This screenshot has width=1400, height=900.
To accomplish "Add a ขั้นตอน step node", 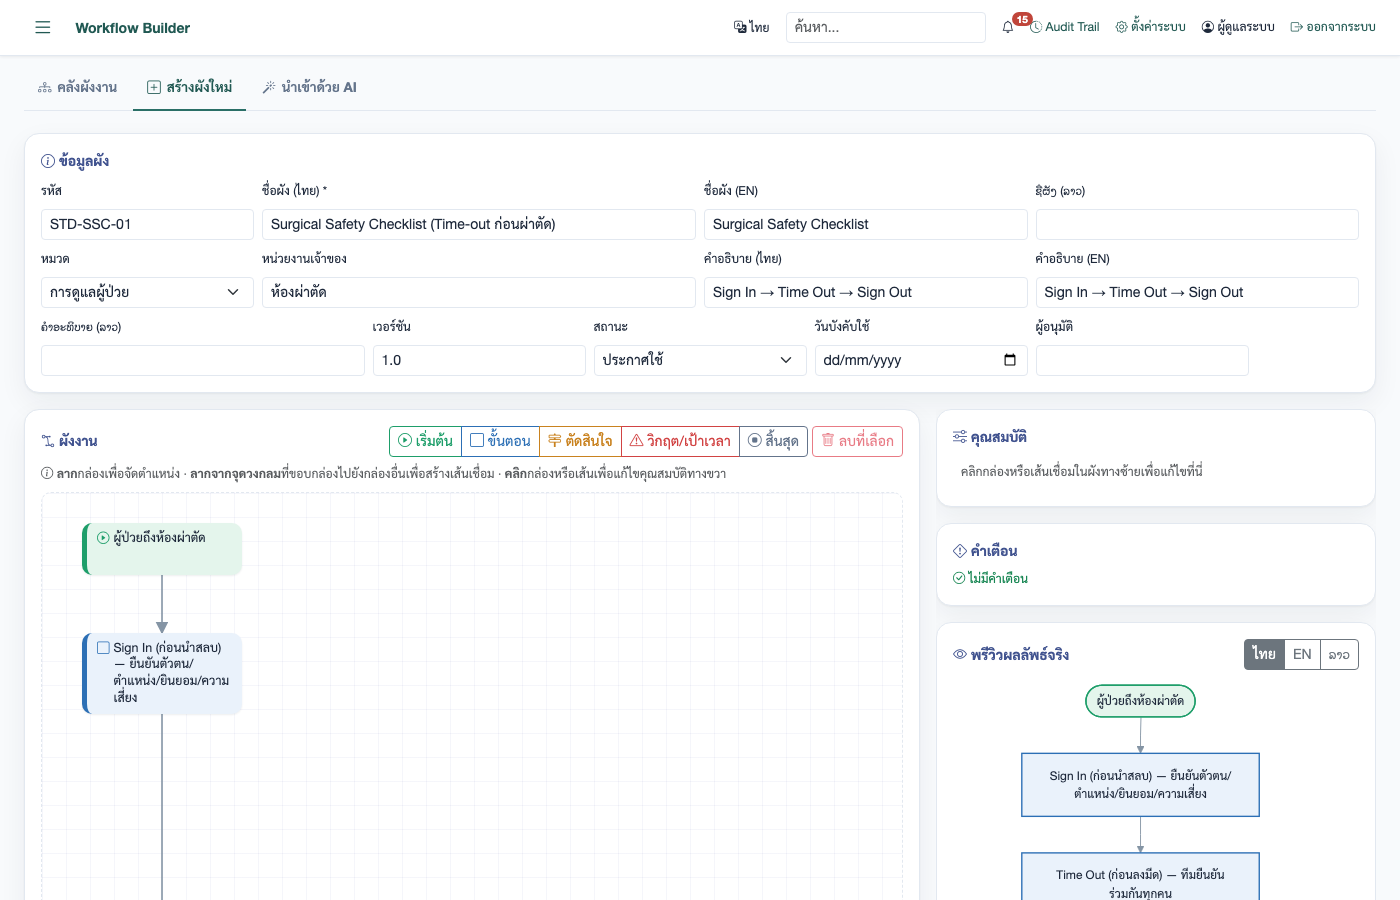I will (500, 441).
